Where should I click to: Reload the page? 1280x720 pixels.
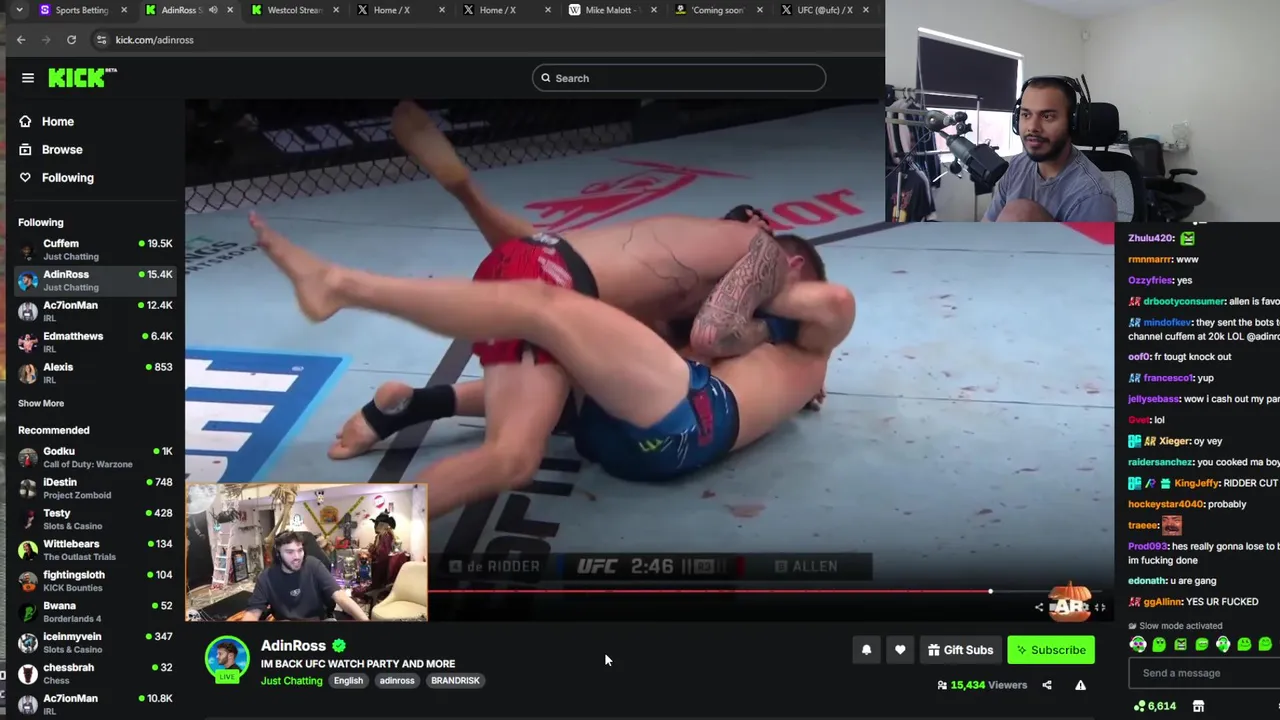pos(71,40)
